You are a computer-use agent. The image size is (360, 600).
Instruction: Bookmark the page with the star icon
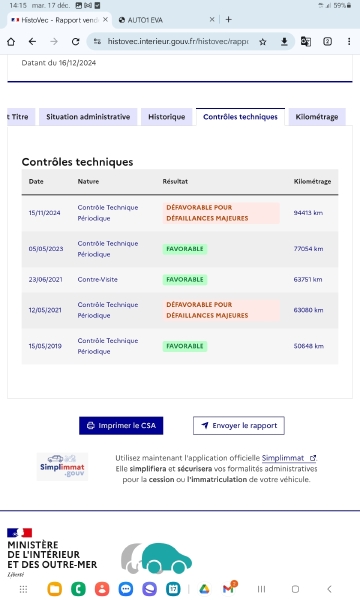(262, 42)
